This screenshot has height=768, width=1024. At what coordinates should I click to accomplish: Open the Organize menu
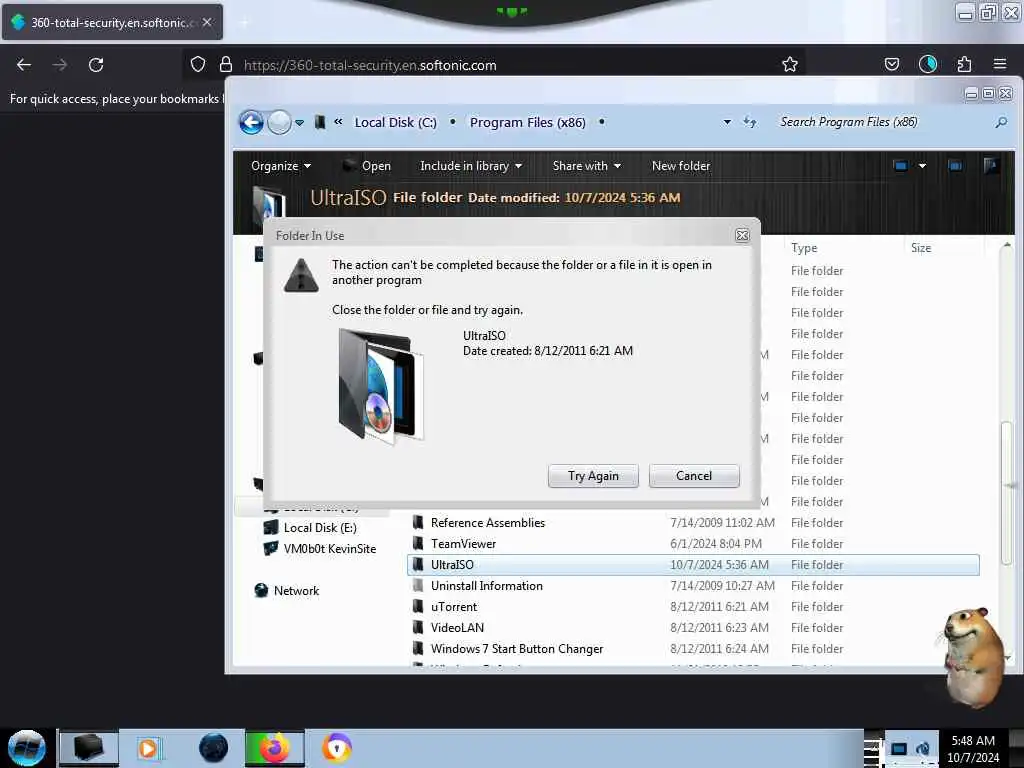[281, 166]
